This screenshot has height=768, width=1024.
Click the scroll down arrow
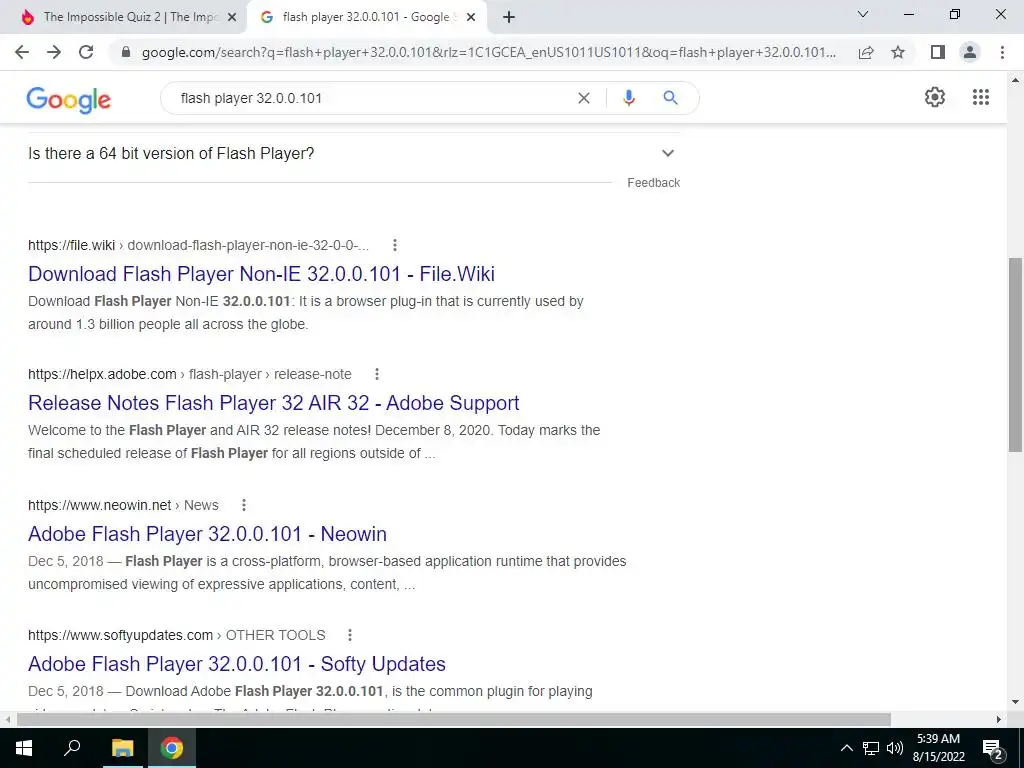click(x=1015, y=703)
